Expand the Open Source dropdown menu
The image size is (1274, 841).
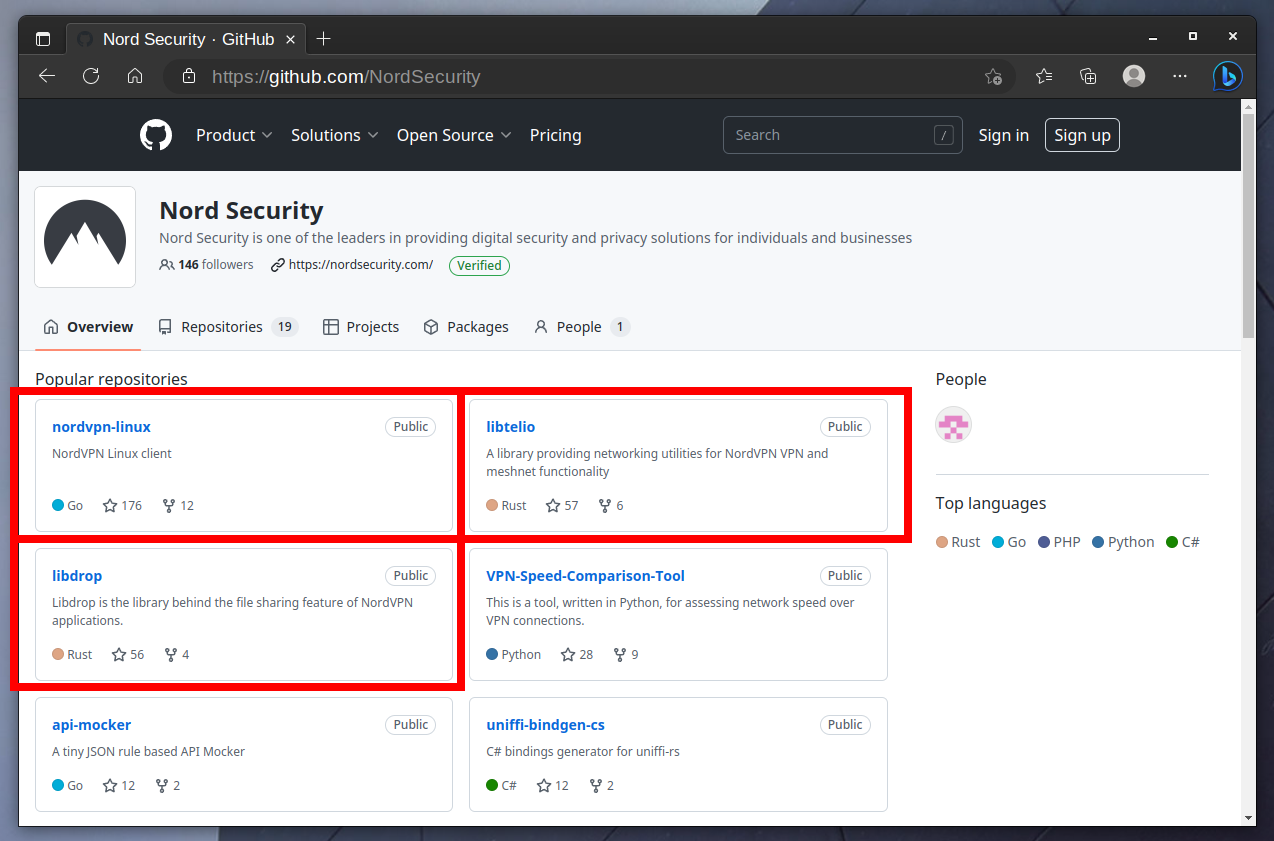(x=454, y=135)
